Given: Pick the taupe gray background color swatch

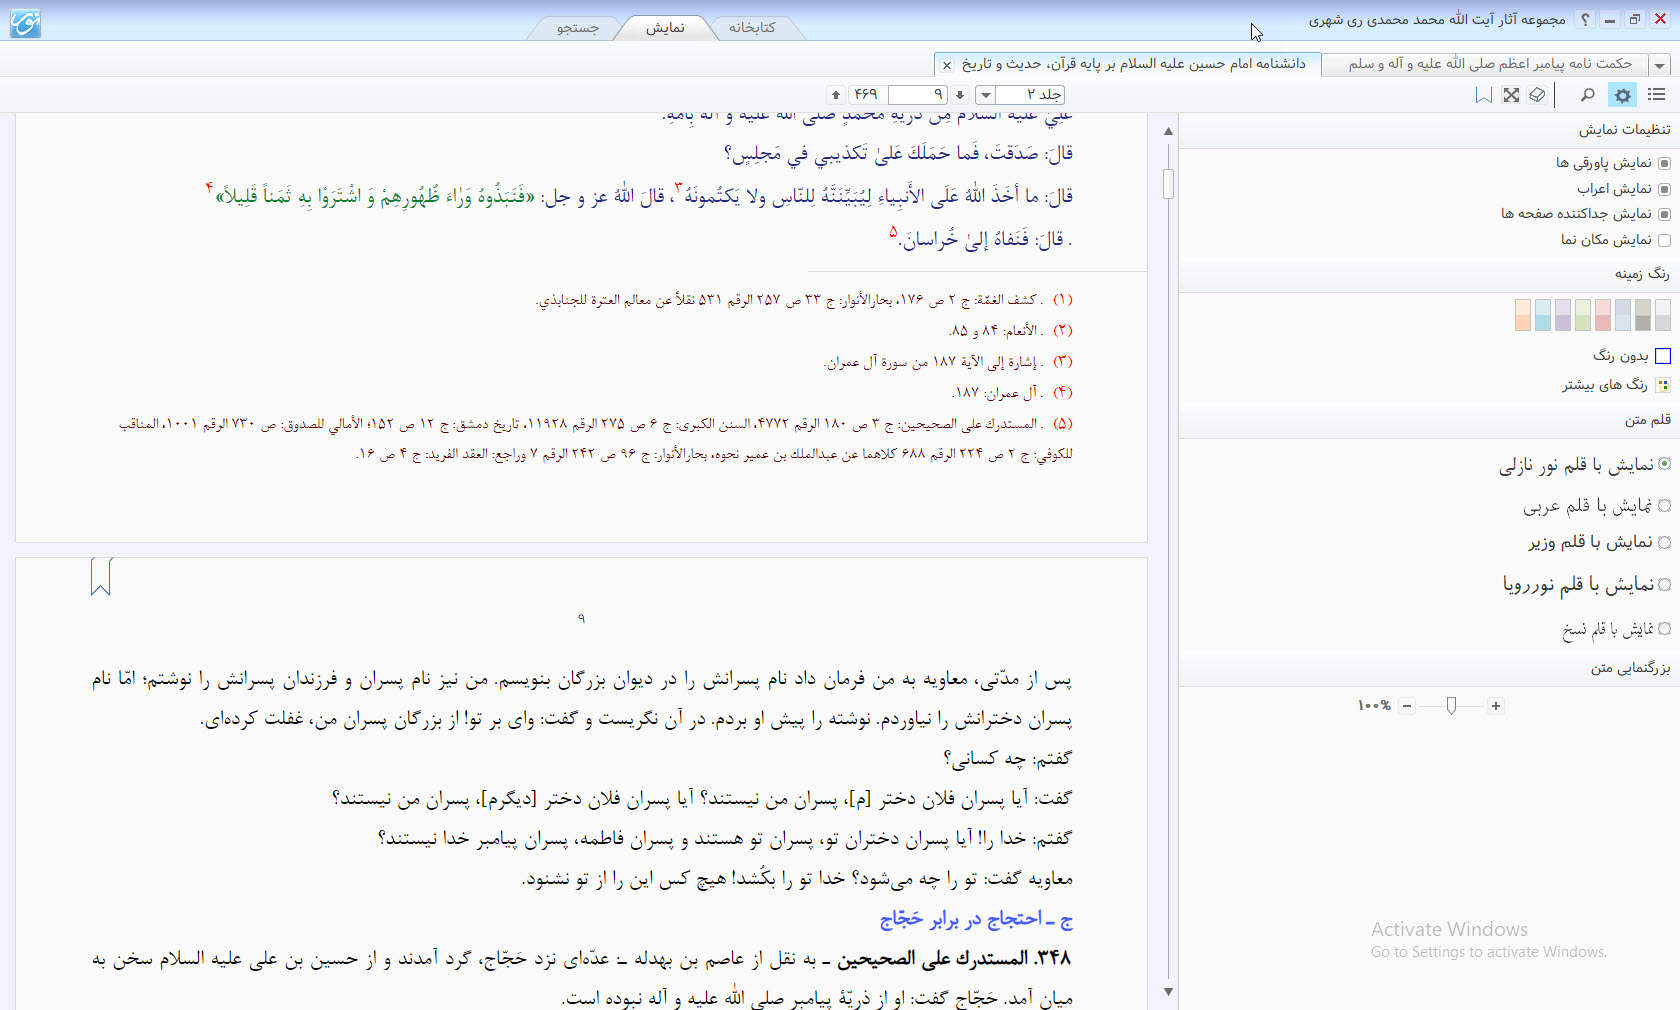Looking at the screenshot, I should pyautogui.click(x=1643, y=315).
